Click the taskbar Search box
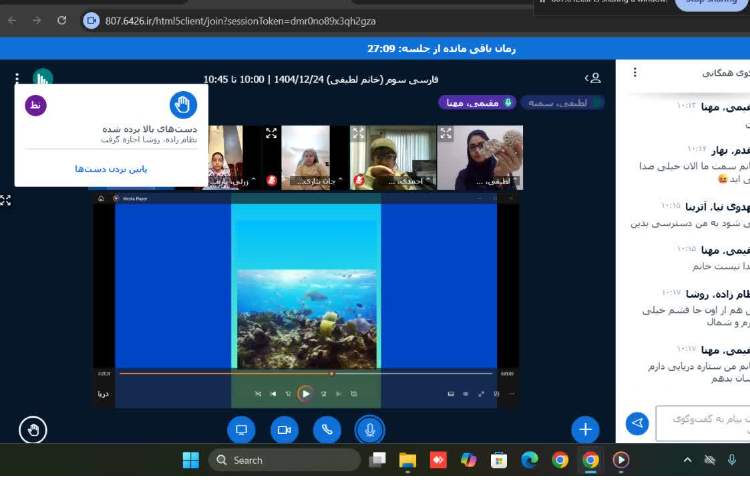Image resolution: width=750 pixels, height=480 pixels. (285, 460)
